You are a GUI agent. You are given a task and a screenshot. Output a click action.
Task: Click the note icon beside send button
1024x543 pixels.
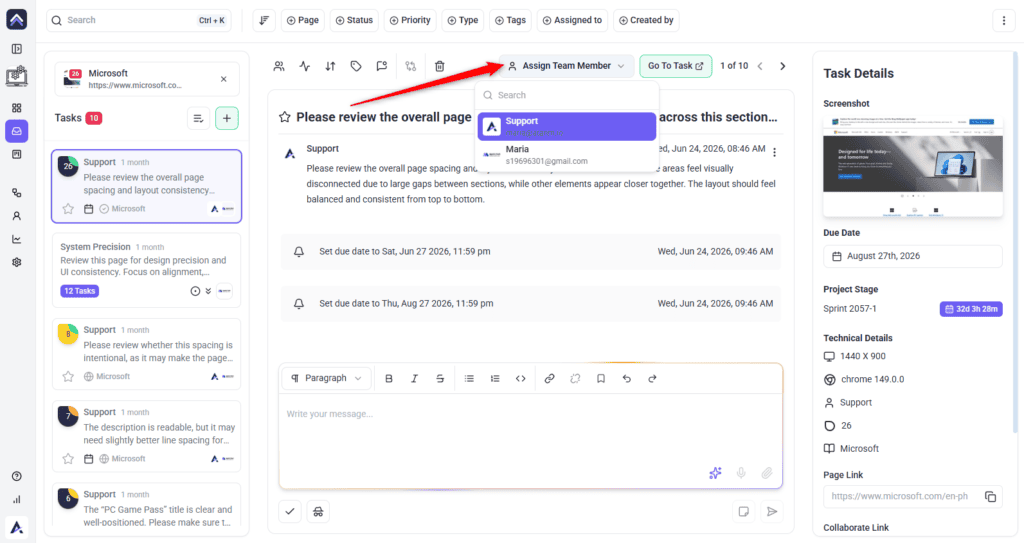click(743, 512)
